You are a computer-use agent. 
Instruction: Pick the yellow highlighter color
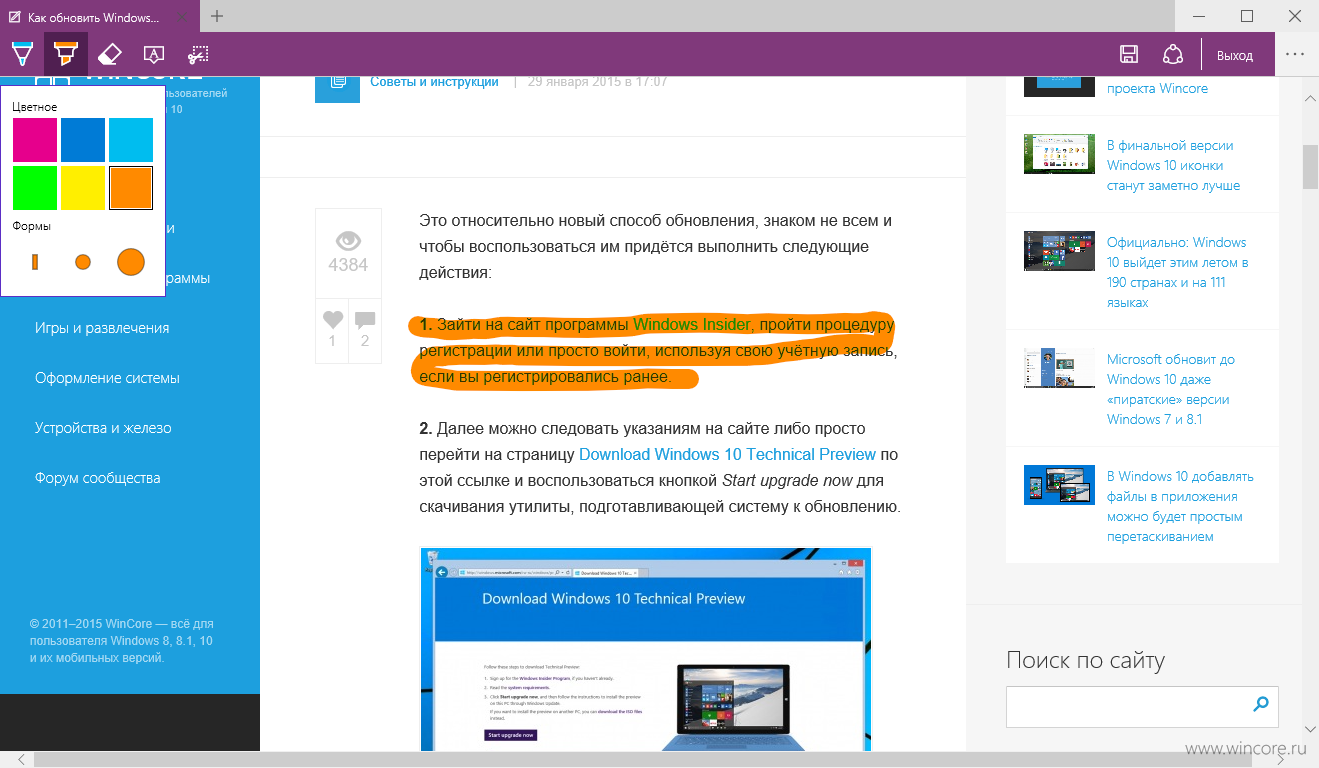point(83,188)
